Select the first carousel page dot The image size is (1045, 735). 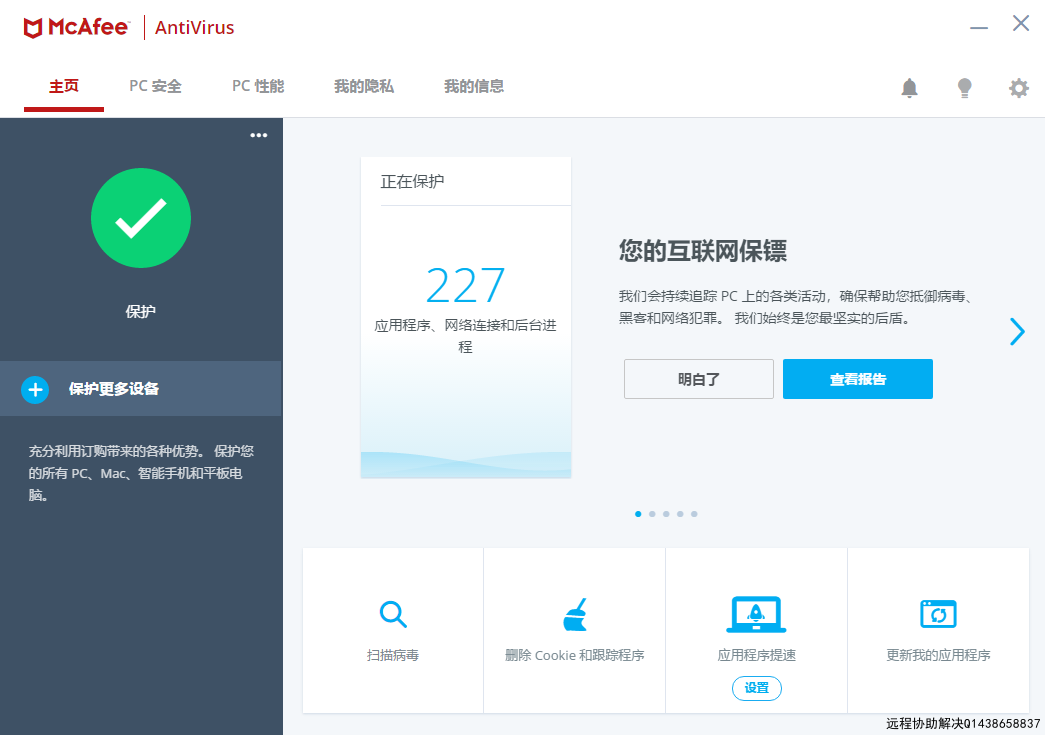pyautogui.click(x=638, y=514)
